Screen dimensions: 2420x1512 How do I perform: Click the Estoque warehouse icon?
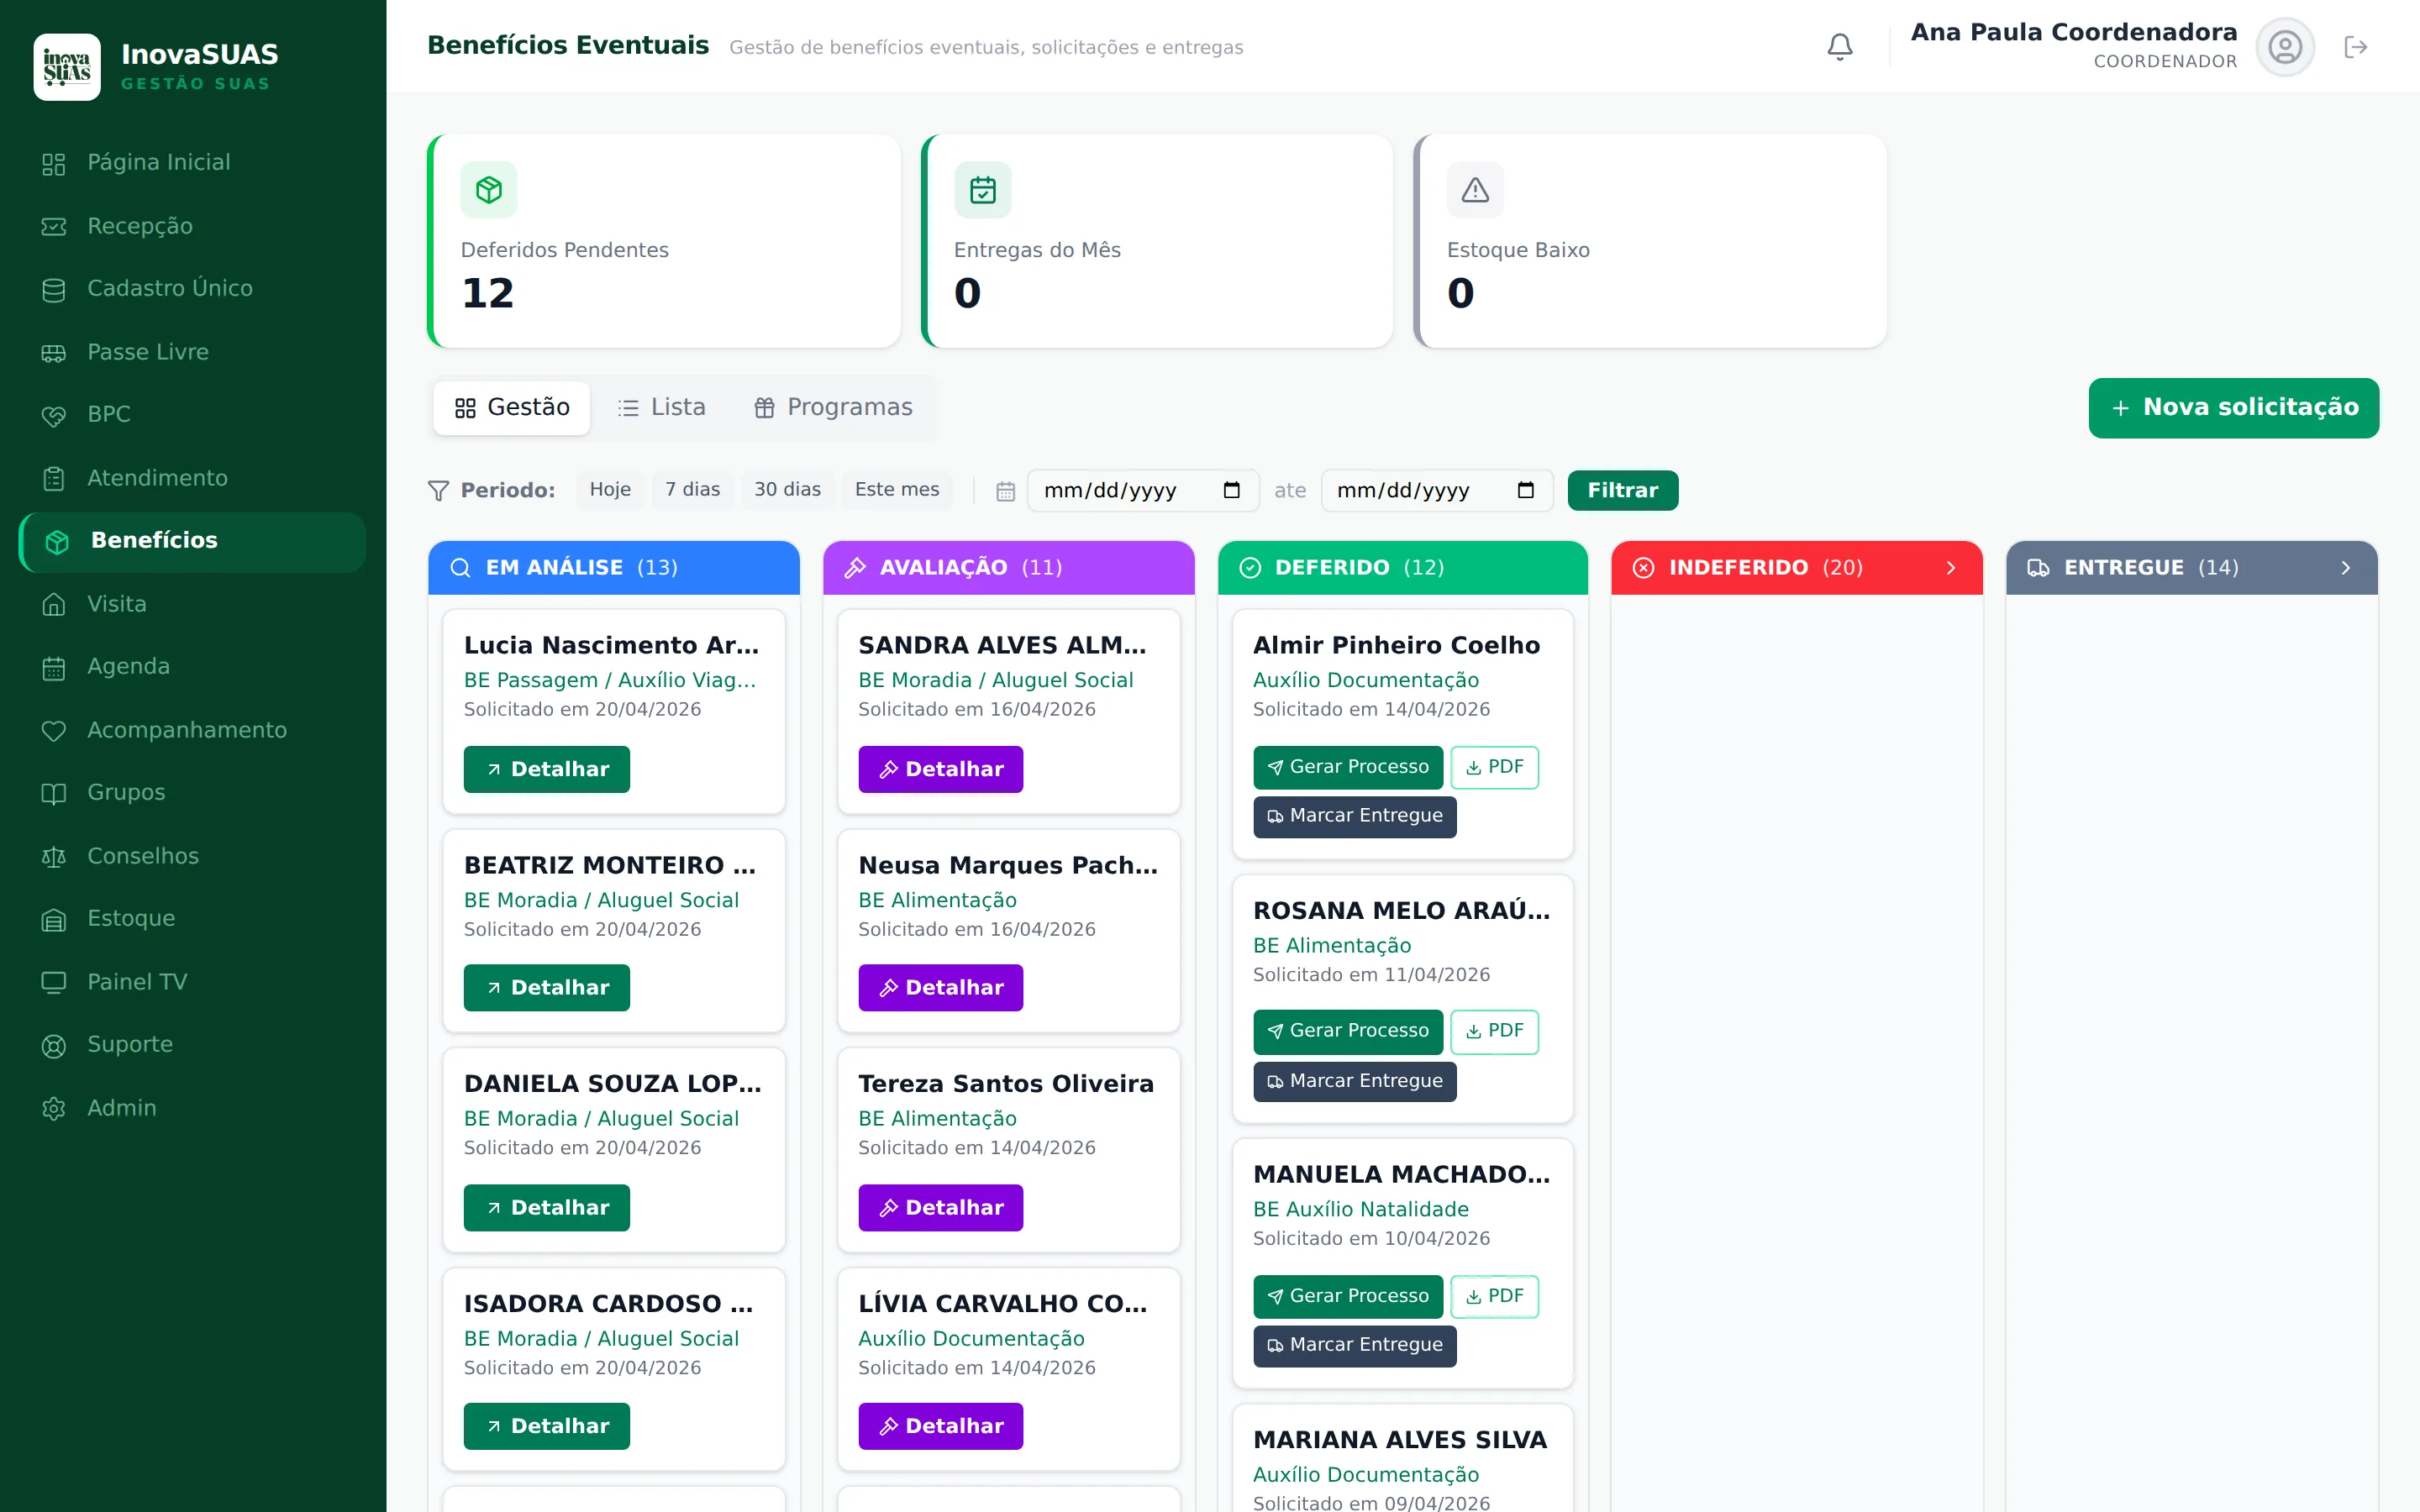54,920
